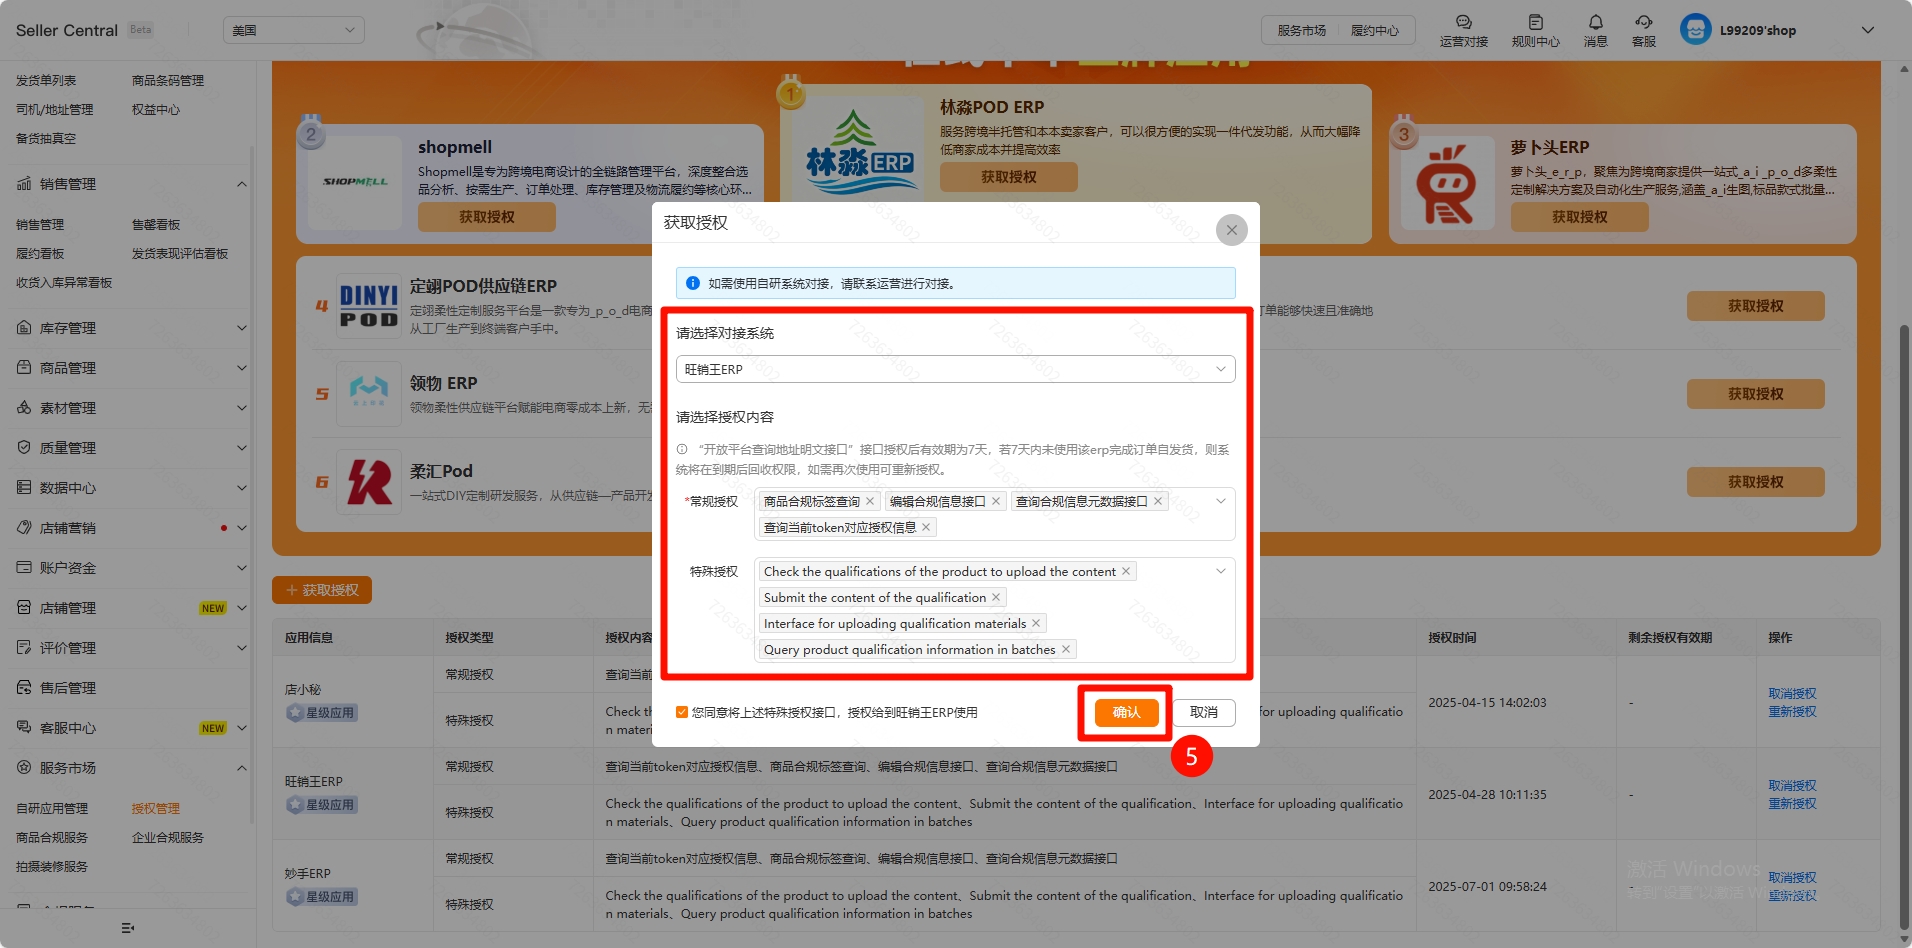Remove the 编辑合规信息接口 tag
Image resolution: width=1912 pixels, height=948 pixels.
pyautogui.click(x=996, y=502)
